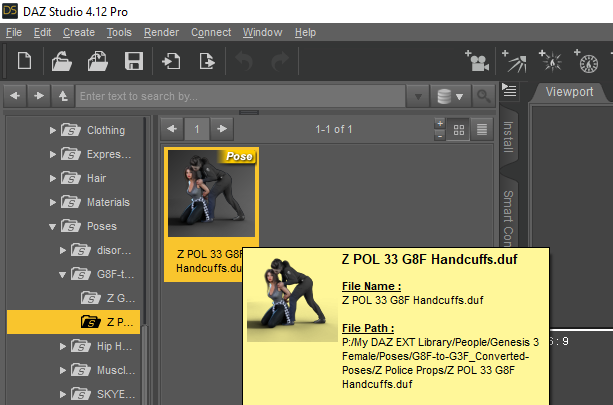Go back in content library navigation

(x=15, y=96)
